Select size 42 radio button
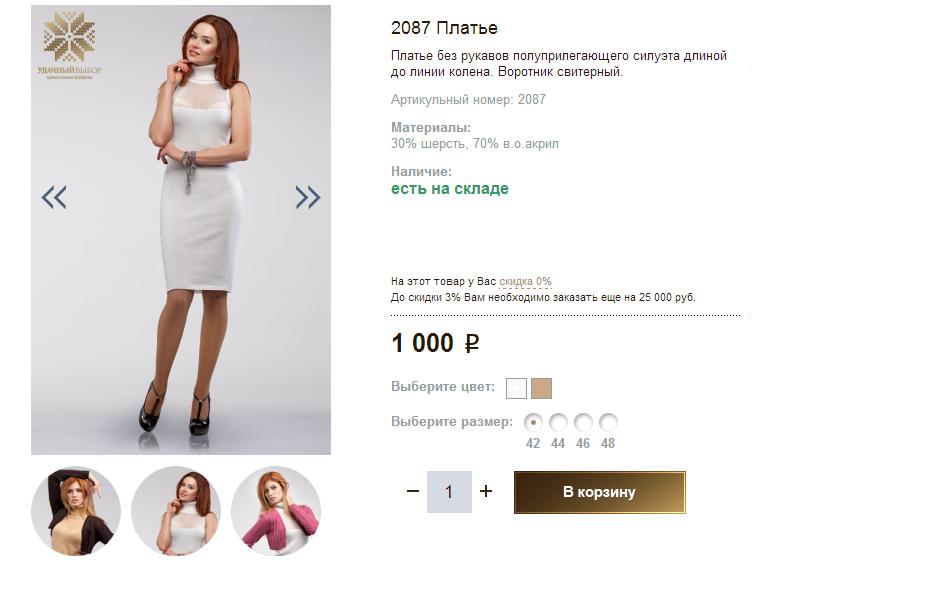Viewport: 942px width, 599px height. (533, 422)
